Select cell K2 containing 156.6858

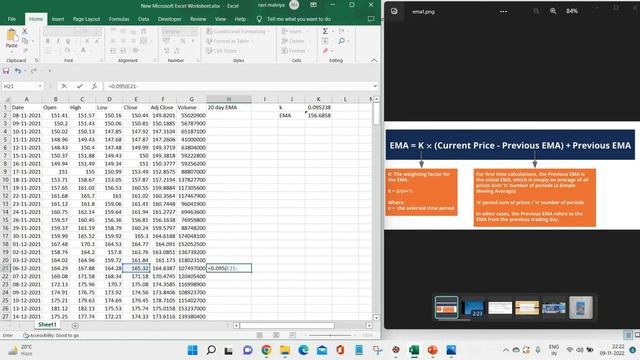pos(318,116)
